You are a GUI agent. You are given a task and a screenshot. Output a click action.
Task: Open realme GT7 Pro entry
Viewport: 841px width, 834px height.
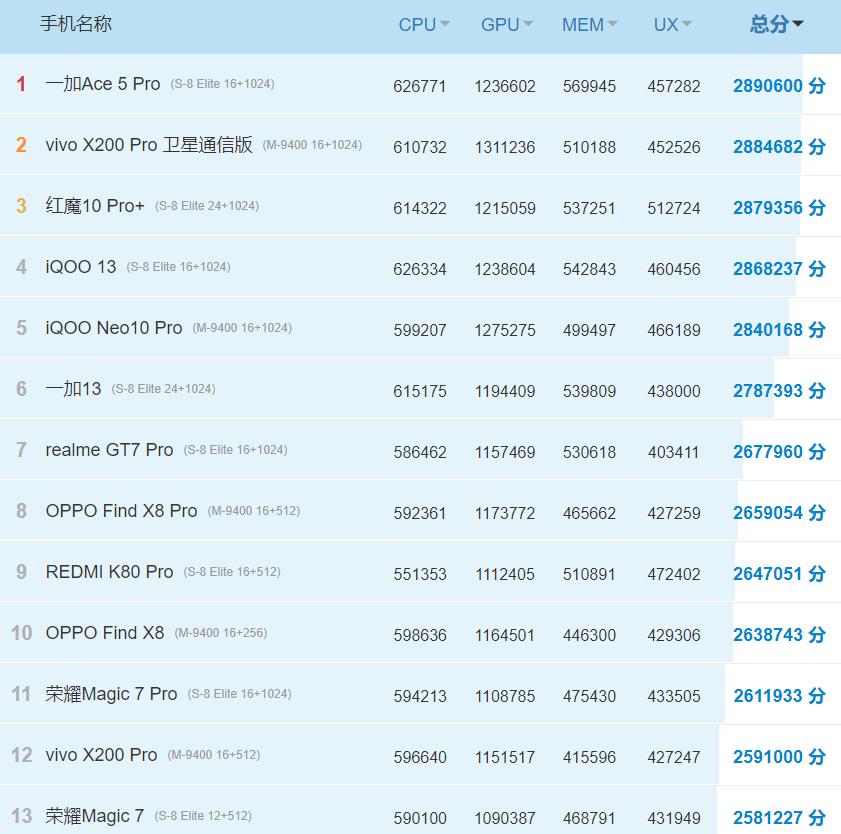109,450
